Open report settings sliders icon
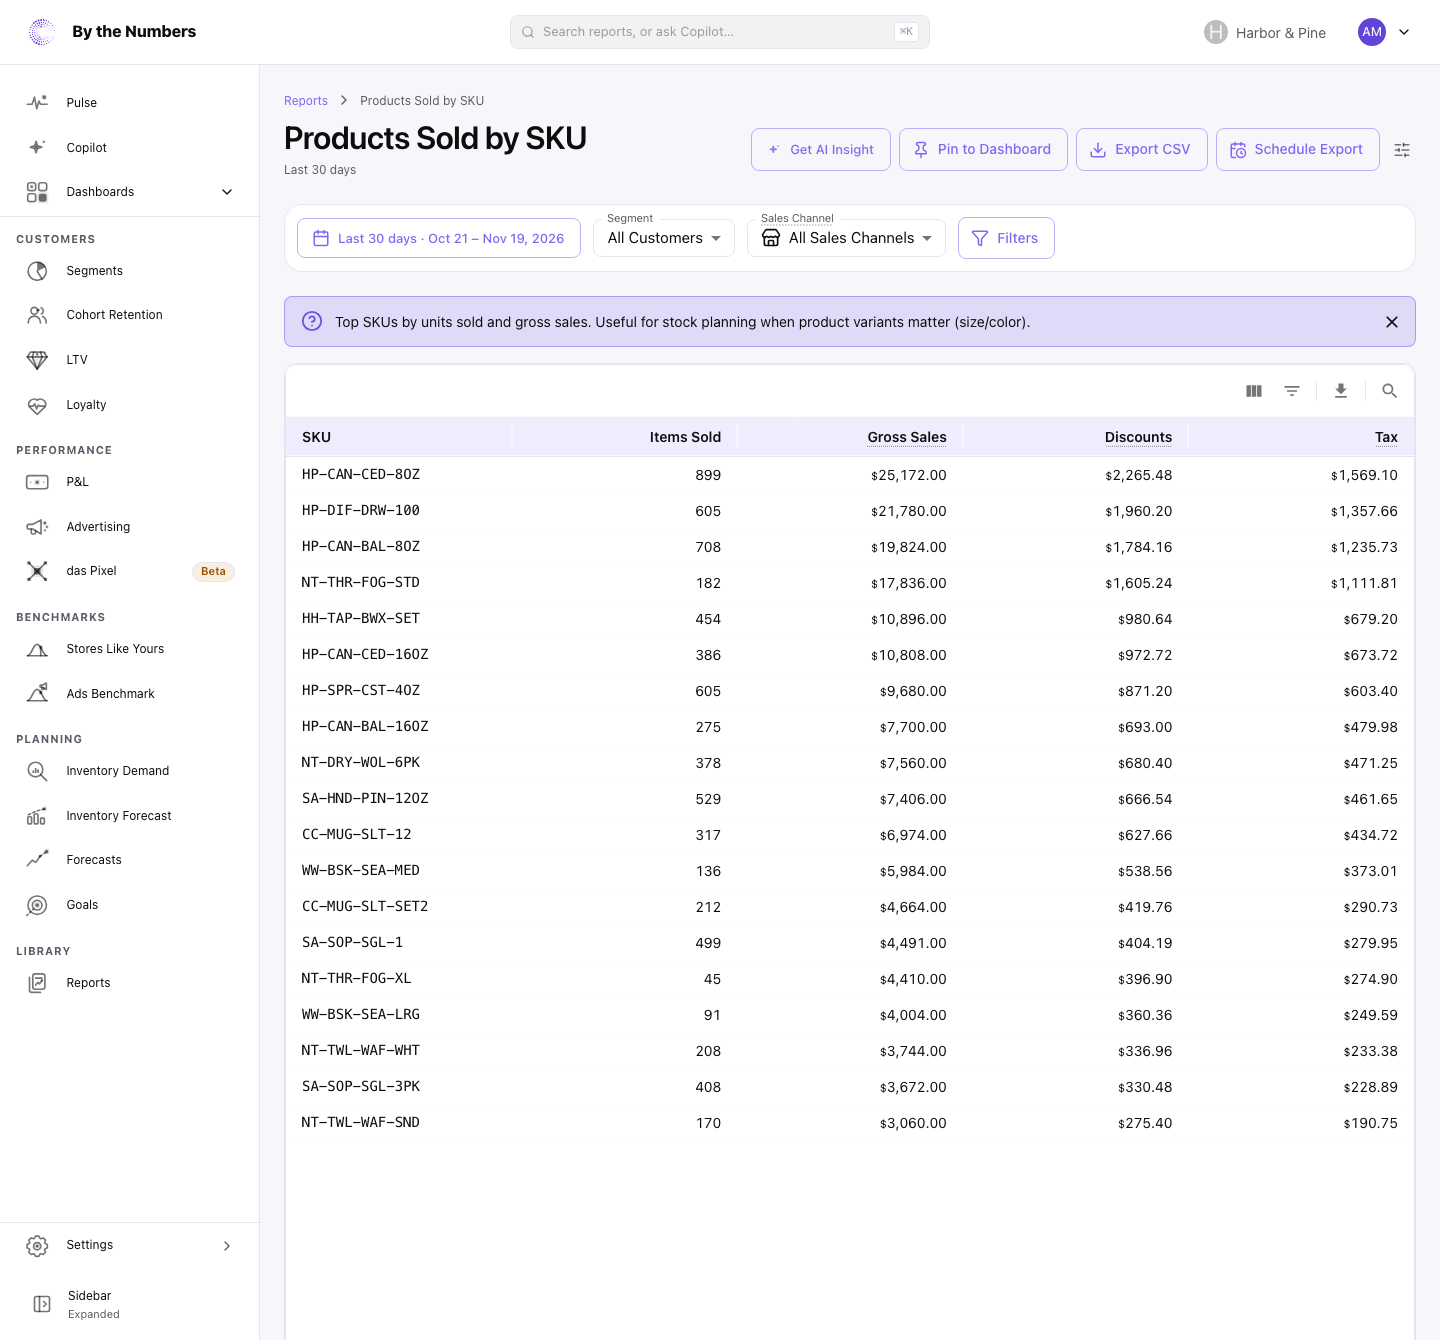The width and height of the screenshot is (1440, 1340). click(1402, 150)
